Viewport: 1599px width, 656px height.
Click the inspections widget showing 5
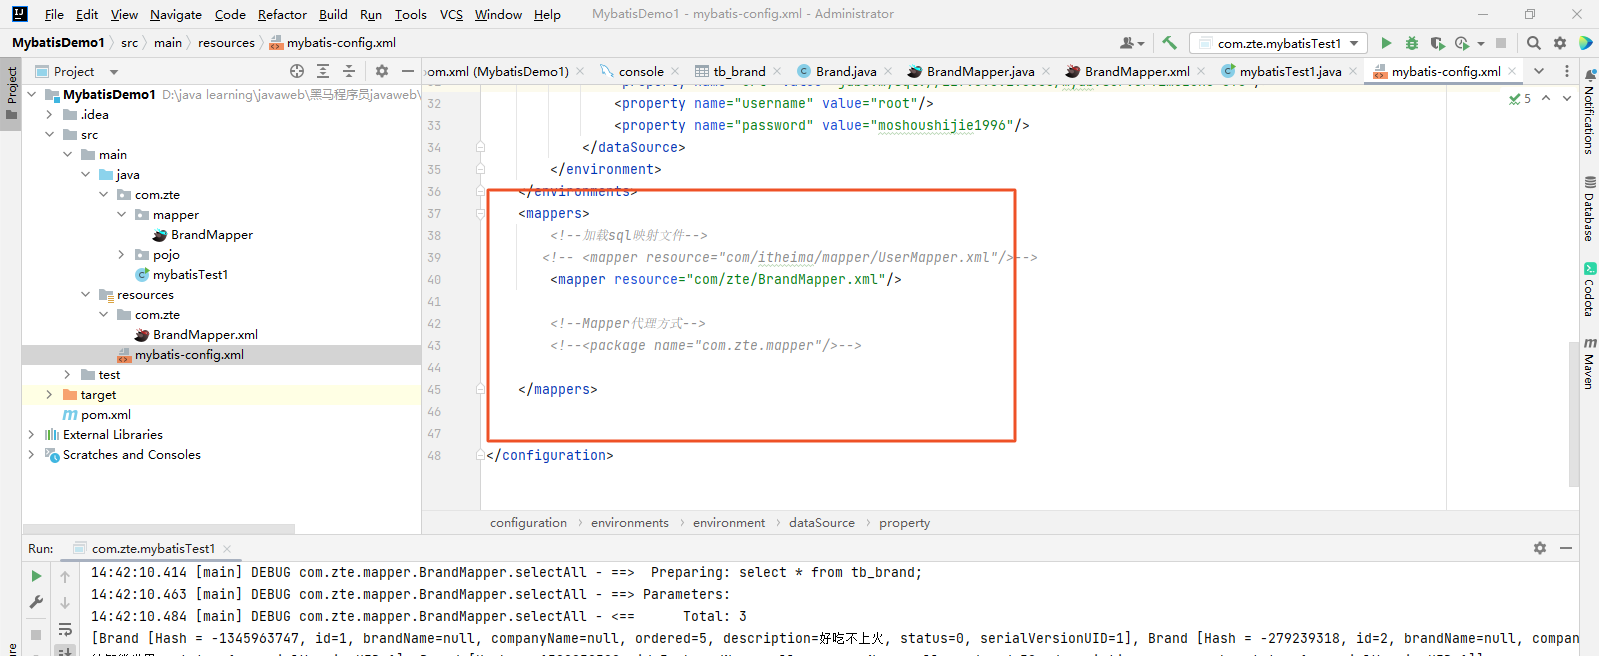(x=1520, y=98)
